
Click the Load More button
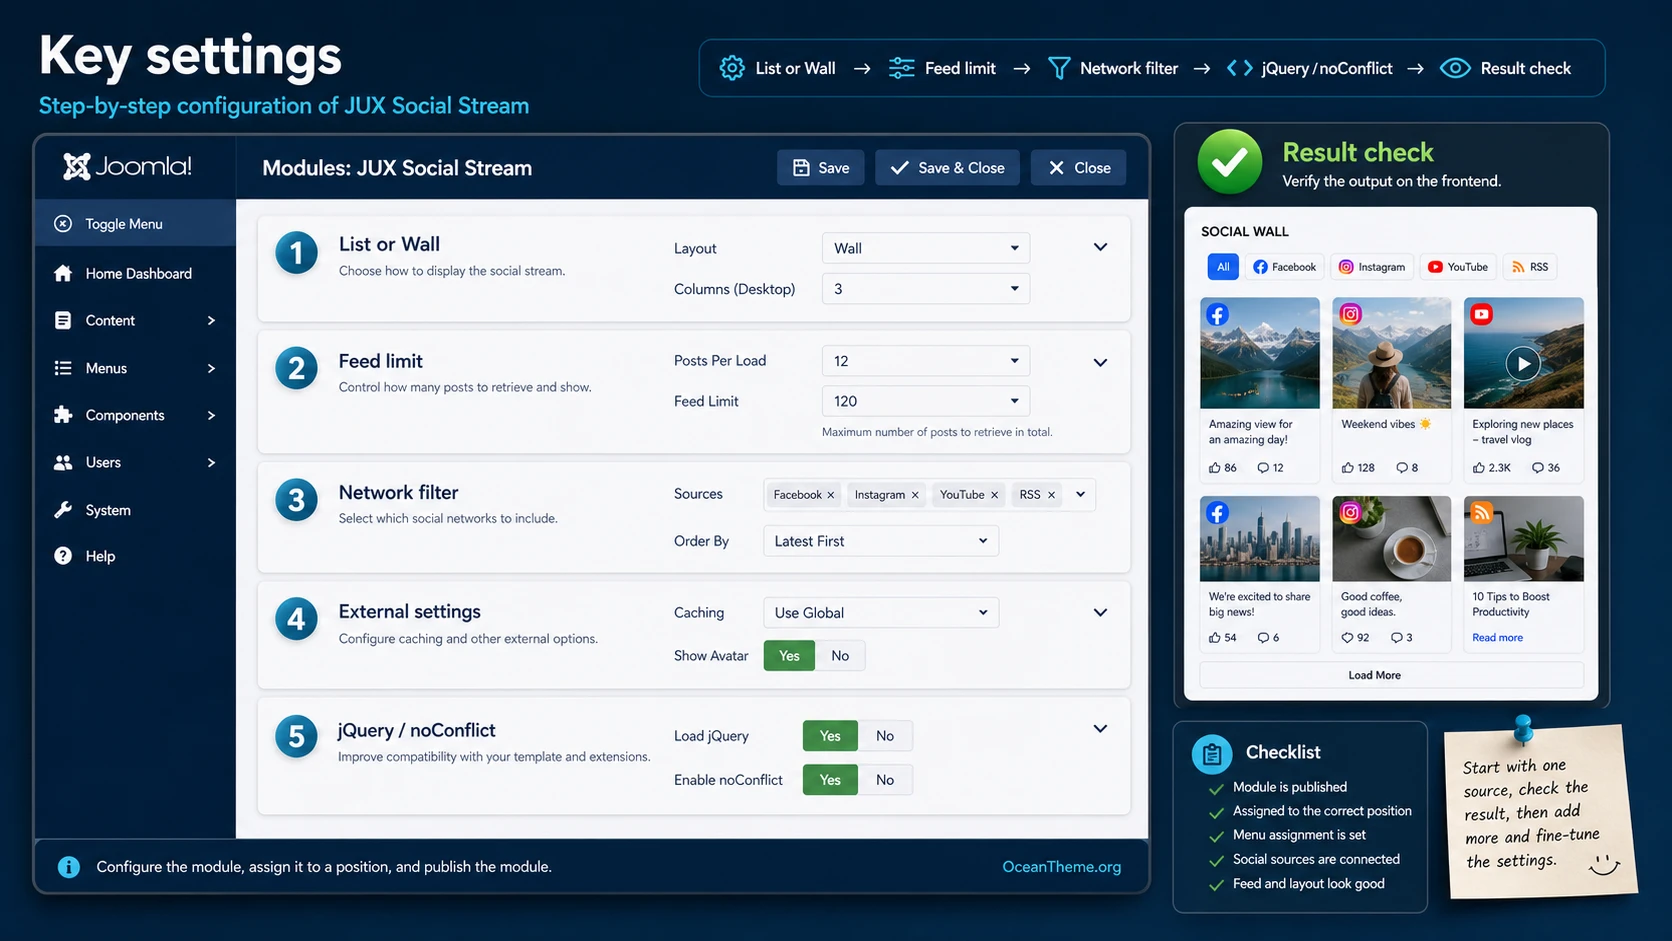pyautogui.click(x=1391, y=675)
